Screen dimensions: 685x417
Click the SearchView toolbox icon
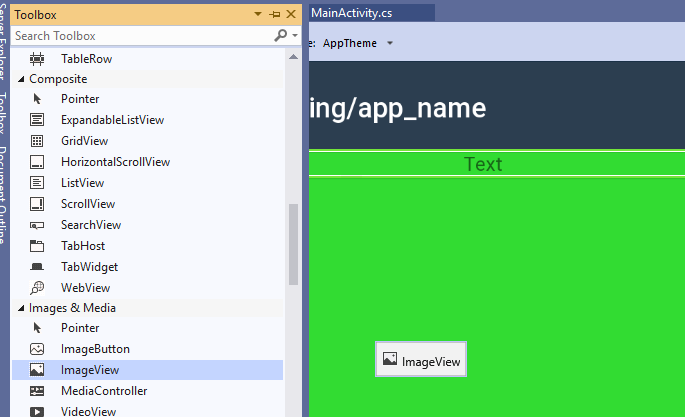[37, 225]
